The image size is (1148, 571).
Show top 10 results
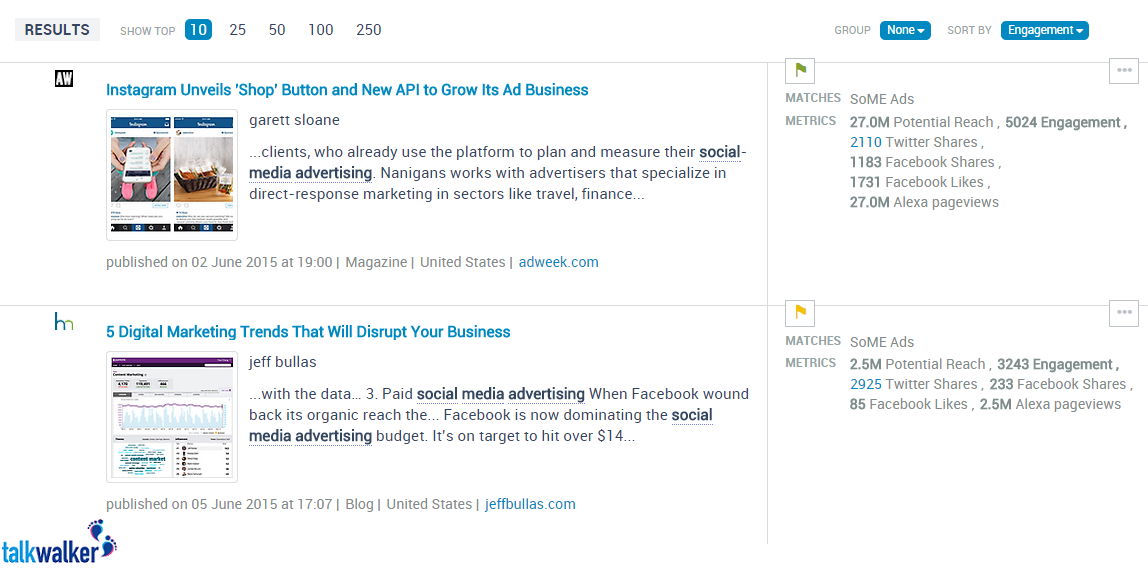[198, 30]
